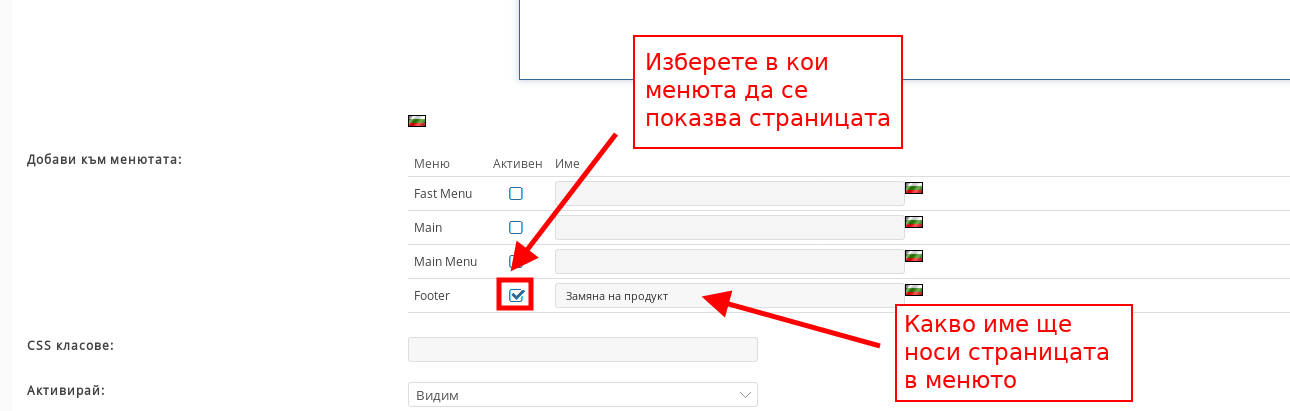The width and height of the screenshot is (1290, 411).
Task: Tick the Main row active checkbox
Action: tap(516, 228)
